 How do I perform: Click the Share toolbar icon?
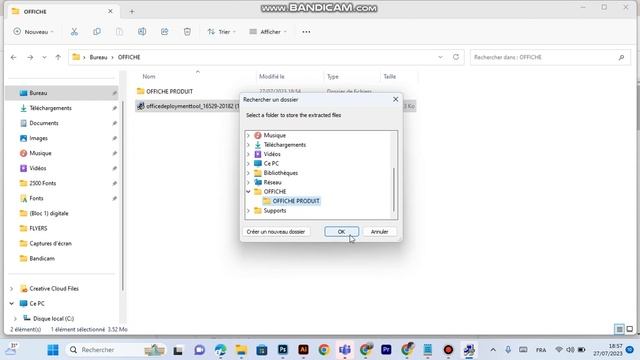[x=164, y=32]
